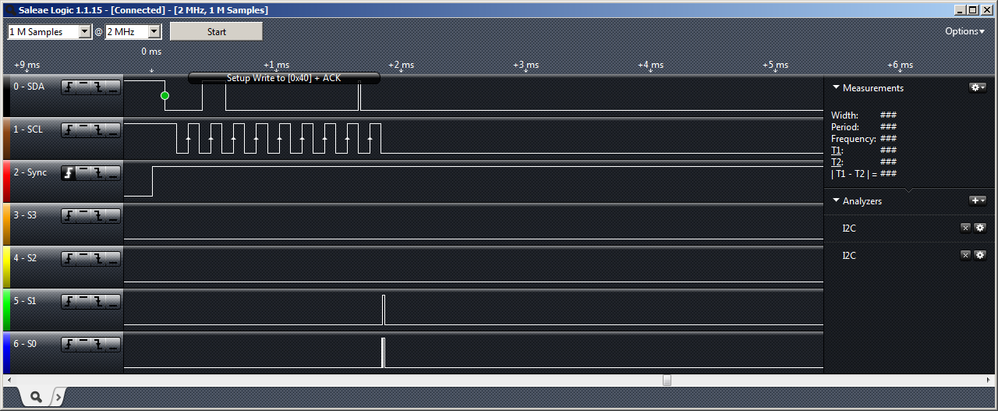The width and height of the screenshot is (998, 411).
Task: Collapse the Analyzers panel
Action: click(836, 200)
